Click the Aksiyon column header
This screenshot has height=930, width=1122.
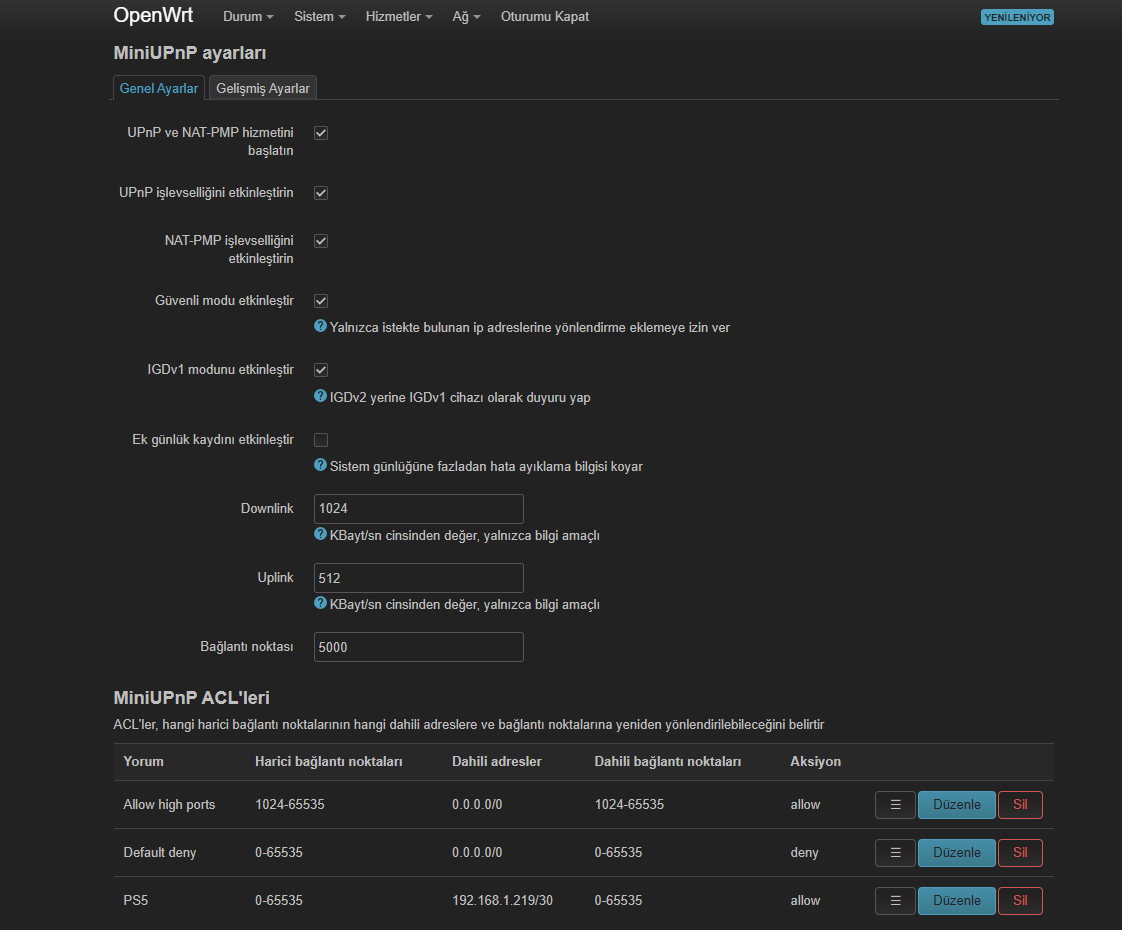click(x=815, y=761)
